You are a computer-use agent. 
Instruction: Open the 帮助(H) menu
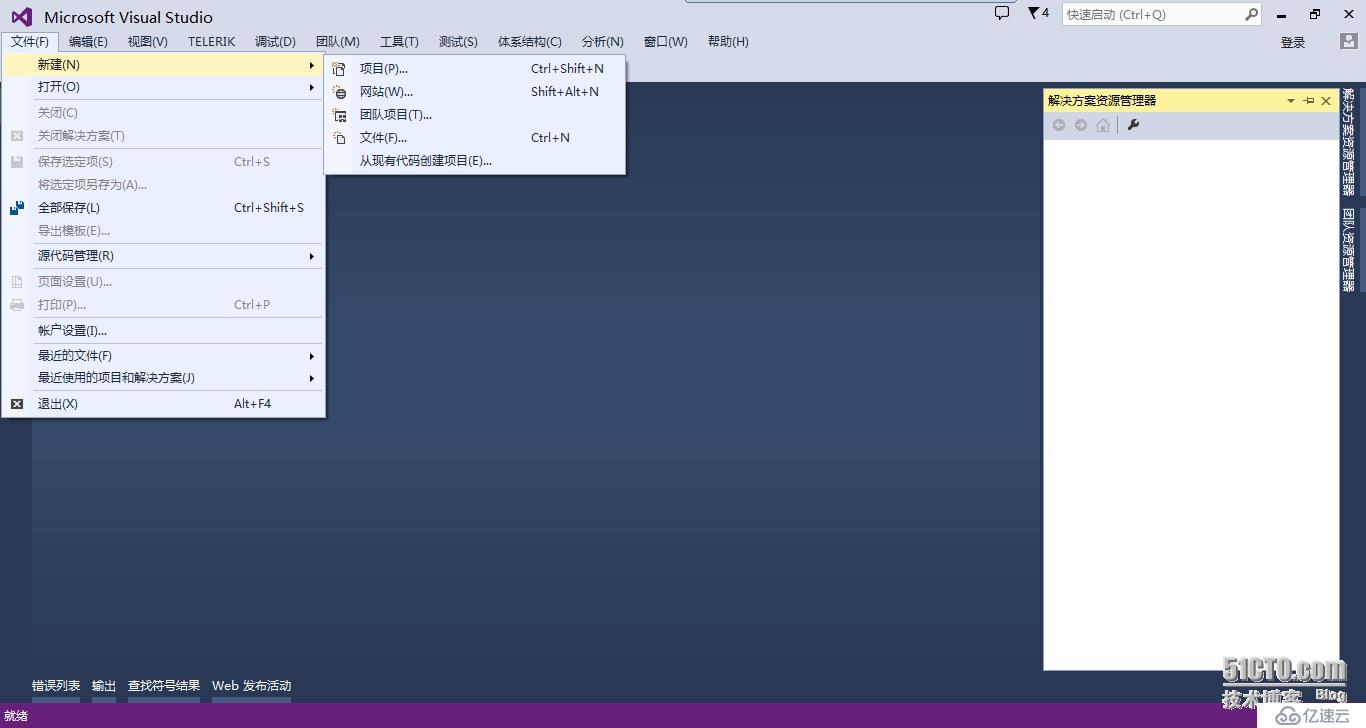click(x=728, y=42)
